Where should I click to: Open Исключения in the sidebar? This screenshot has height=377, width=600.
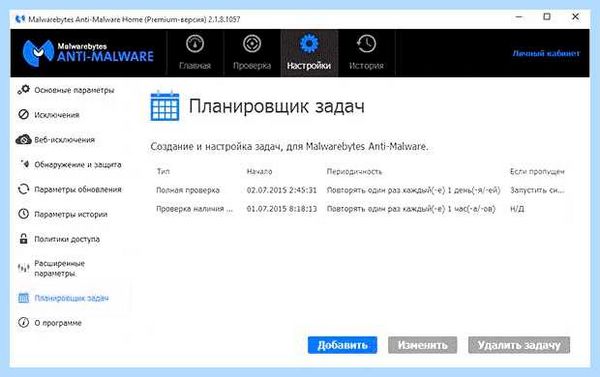[x=57, y=115]
